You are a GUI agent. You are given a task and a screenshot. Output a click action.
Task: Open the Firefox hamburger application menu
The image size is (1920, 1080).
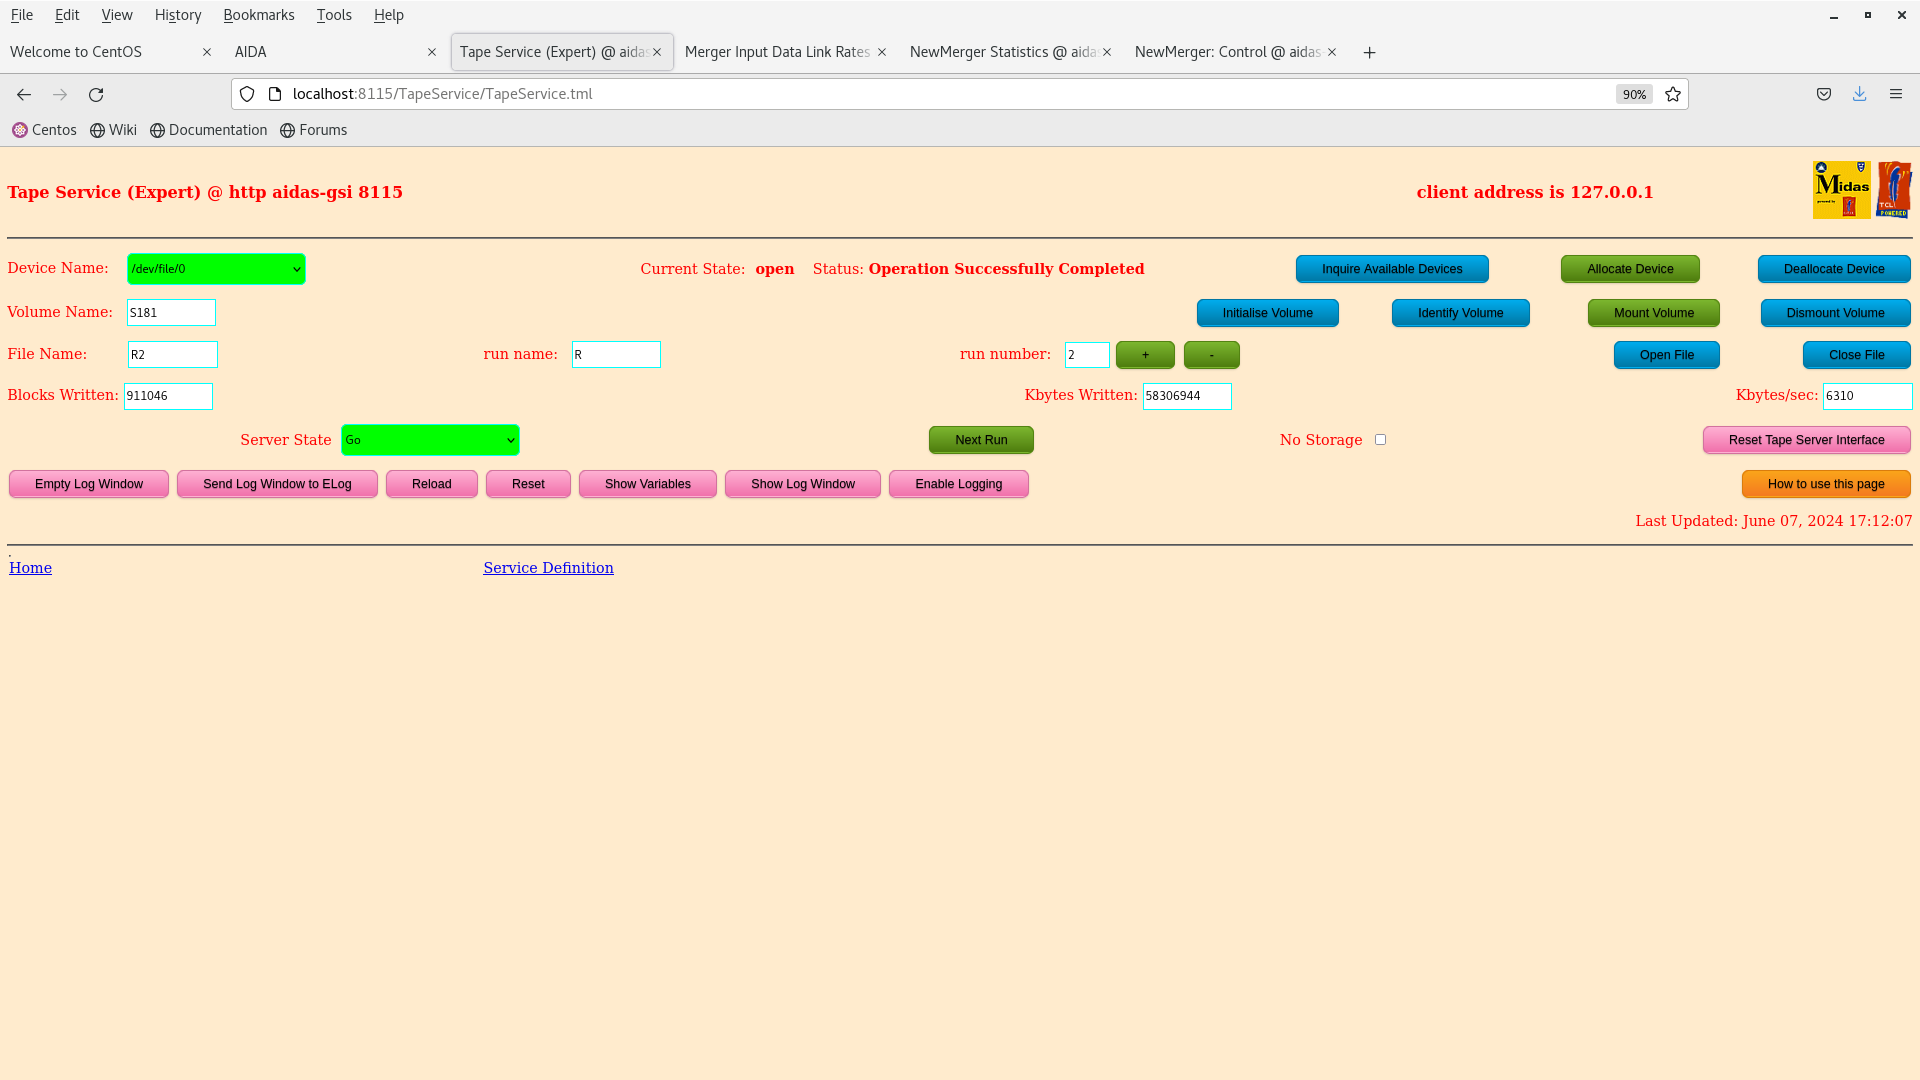(1895, 94)
